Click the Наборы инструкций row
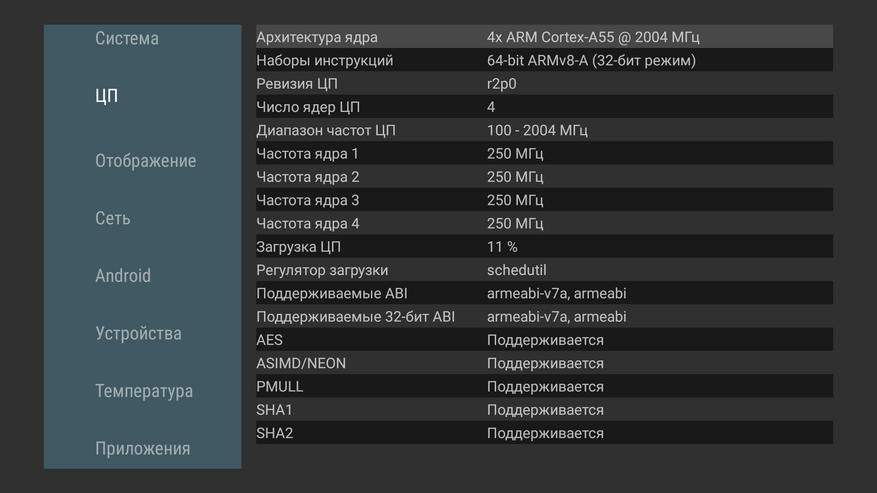The height and width of the screenshot is (493, 877). tap(544, 60)
